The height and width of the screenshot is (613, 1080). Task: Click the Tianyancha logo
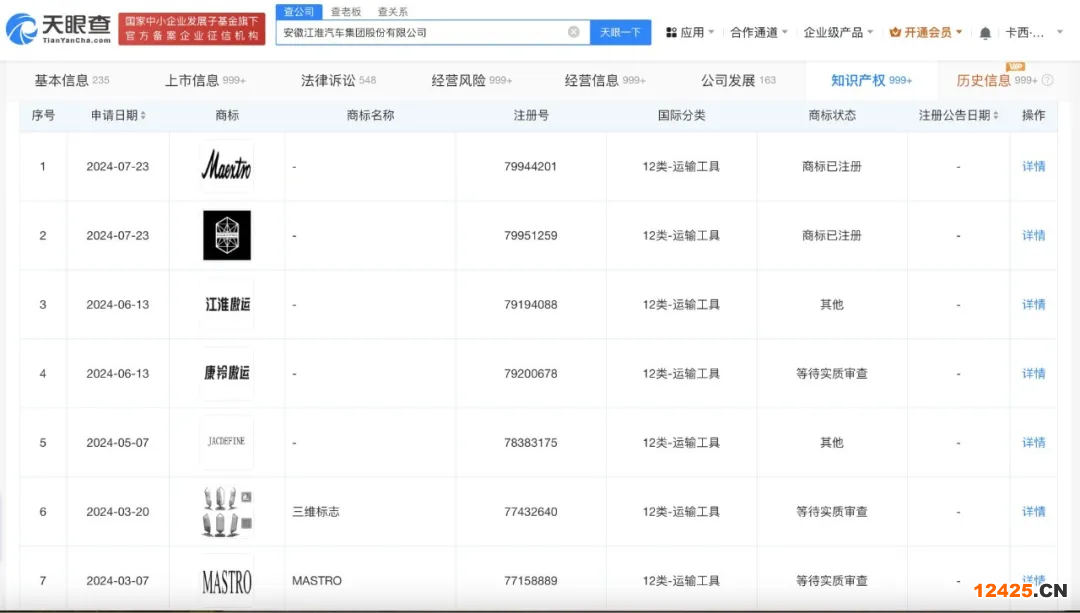pos(58,29)
